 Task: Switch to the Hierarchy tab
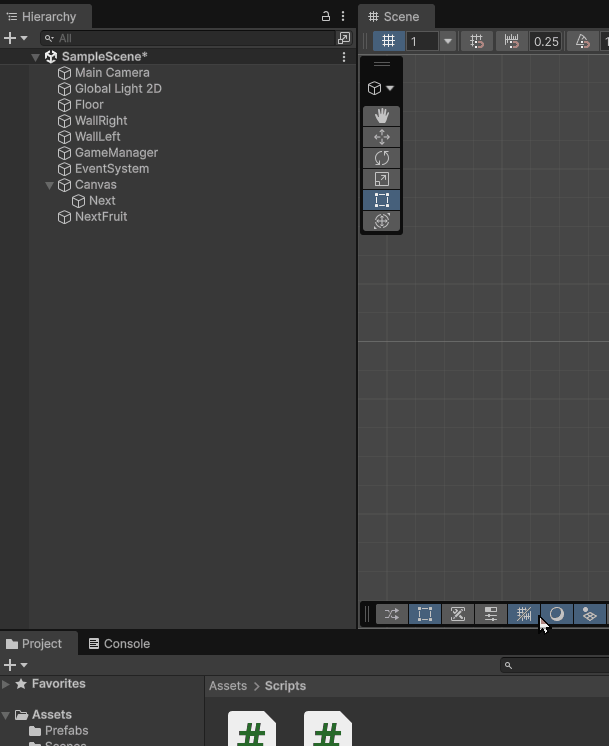[x=46, y=17]
